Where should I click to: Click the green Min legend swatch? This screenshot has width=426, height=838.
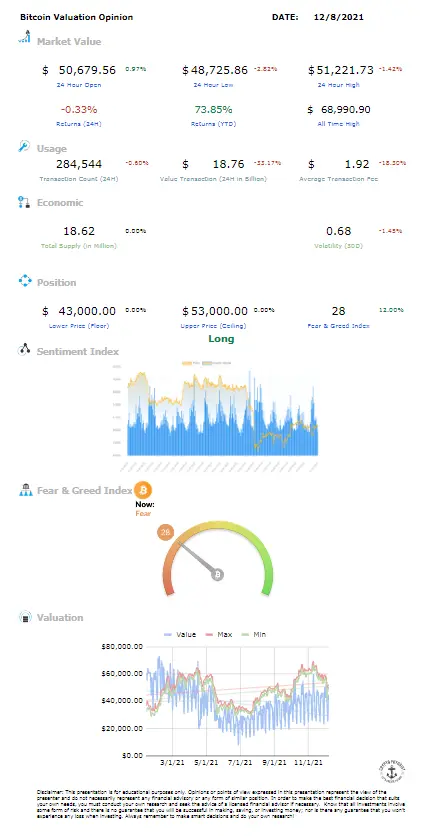coord(246,634)
